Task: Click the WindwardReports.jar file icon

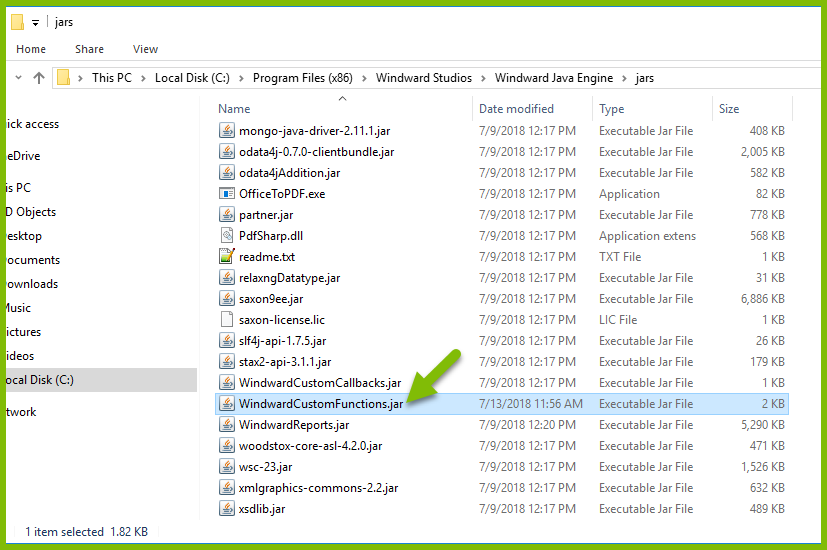Action: (227, 424)
